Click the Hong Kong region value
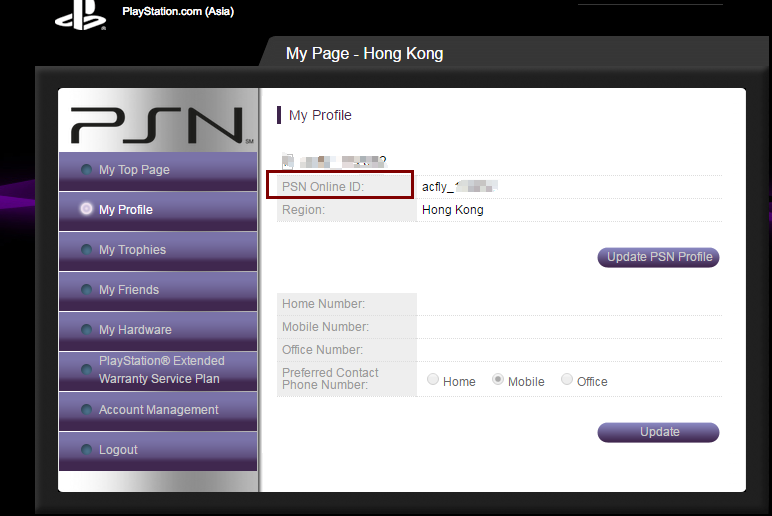Screen dimensions: 772x516 (x=452, y=210)
